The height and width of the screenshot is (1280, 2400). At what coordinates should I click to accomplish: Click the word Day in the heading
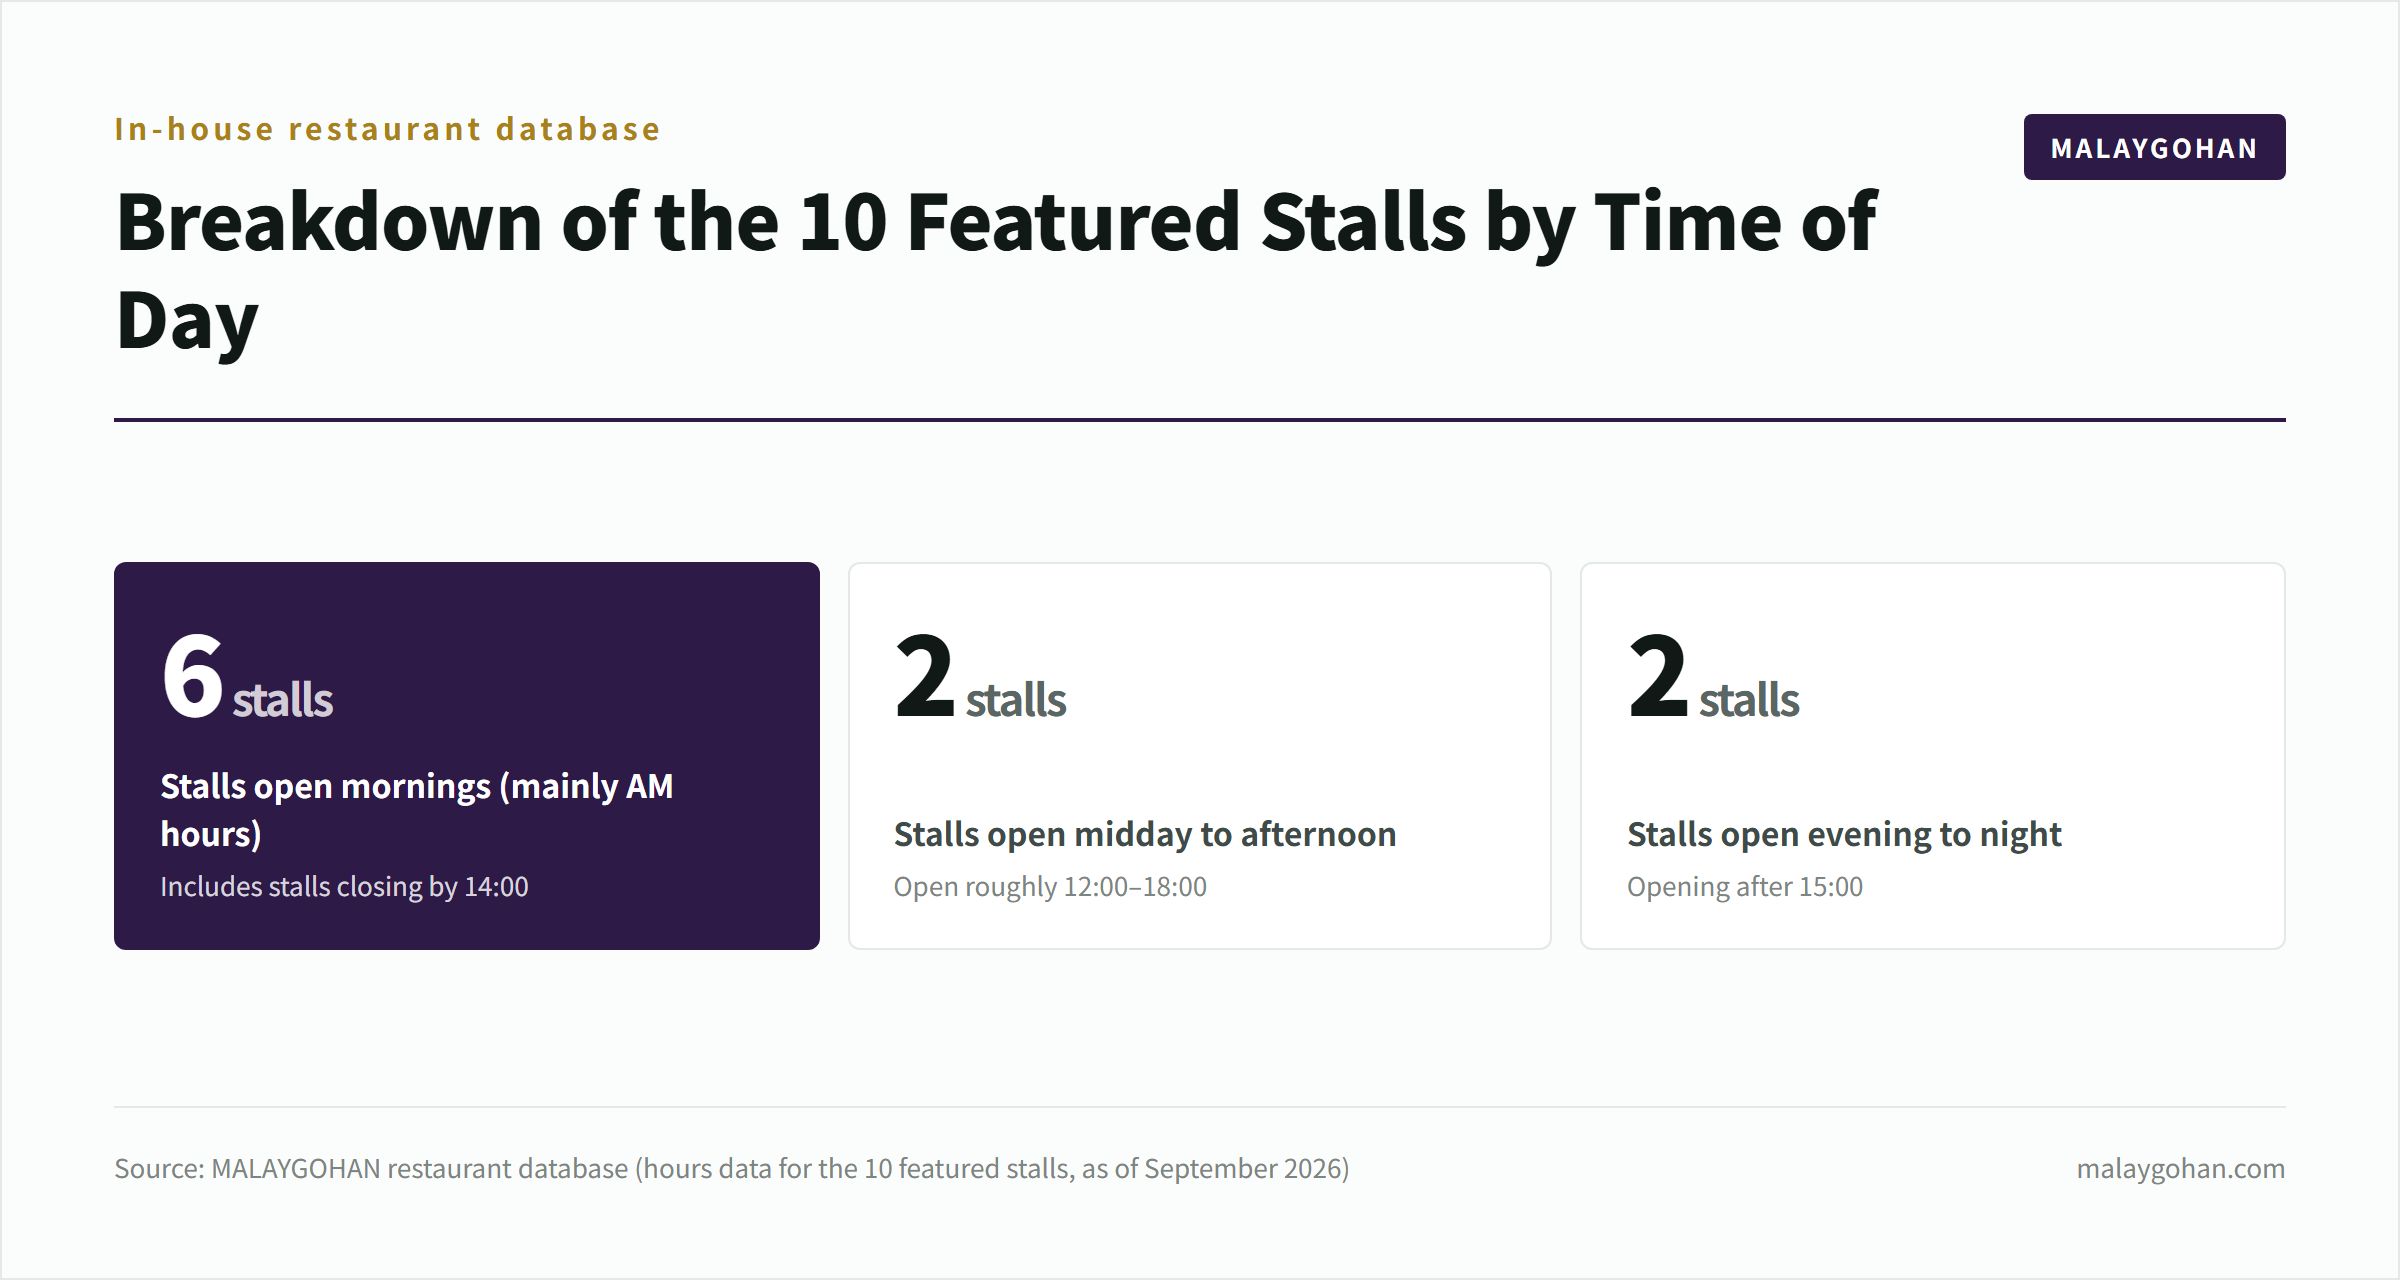click(187, 322)
